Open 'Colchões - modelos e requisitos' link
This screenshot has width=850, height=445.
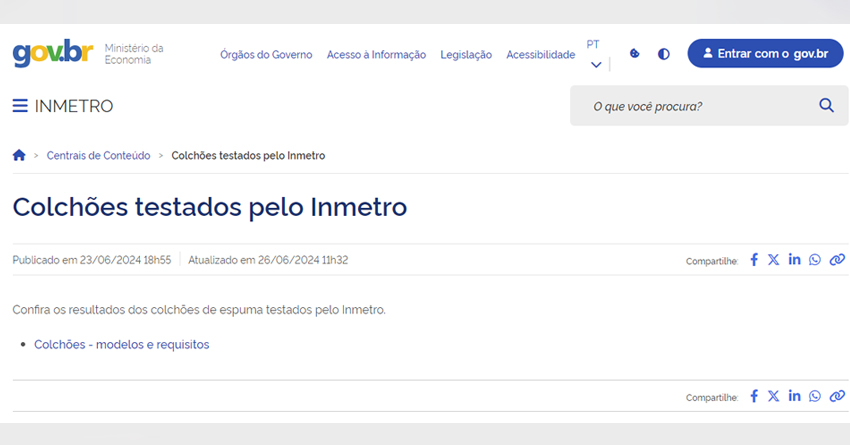click(121, 345)
